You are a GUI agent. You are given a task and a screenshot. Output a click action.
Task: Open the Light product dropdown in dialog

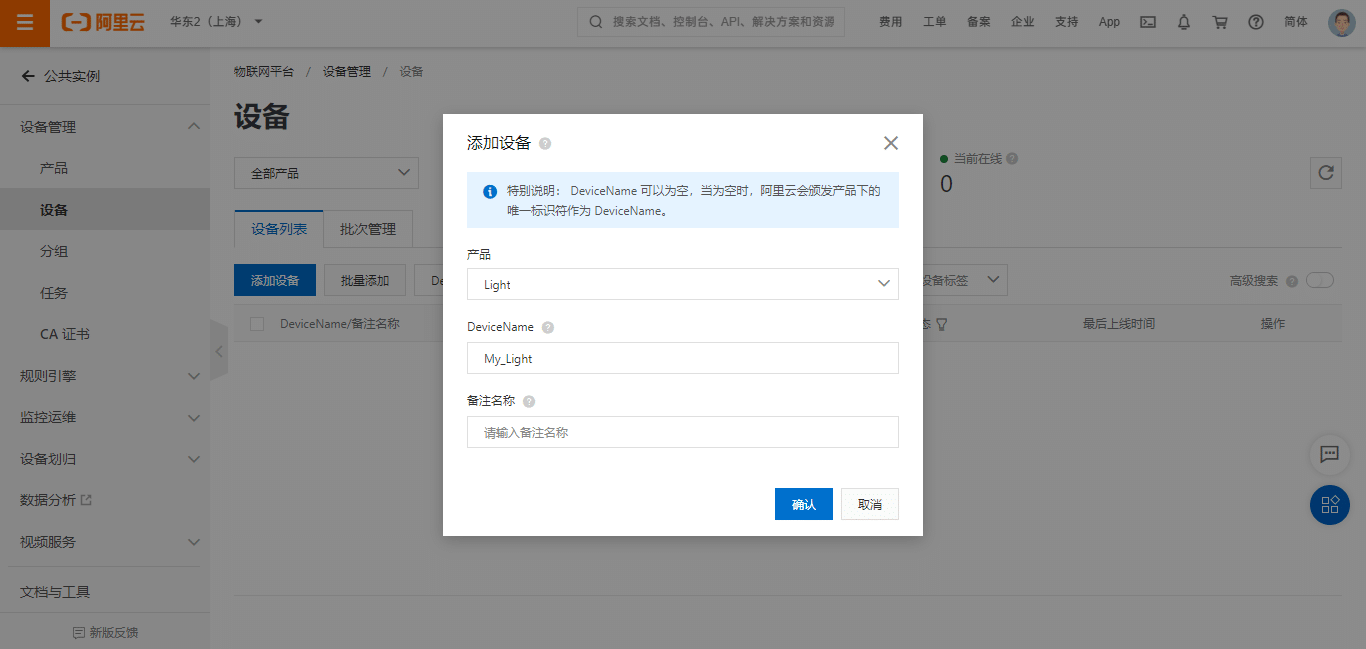(x=682, y=284)
